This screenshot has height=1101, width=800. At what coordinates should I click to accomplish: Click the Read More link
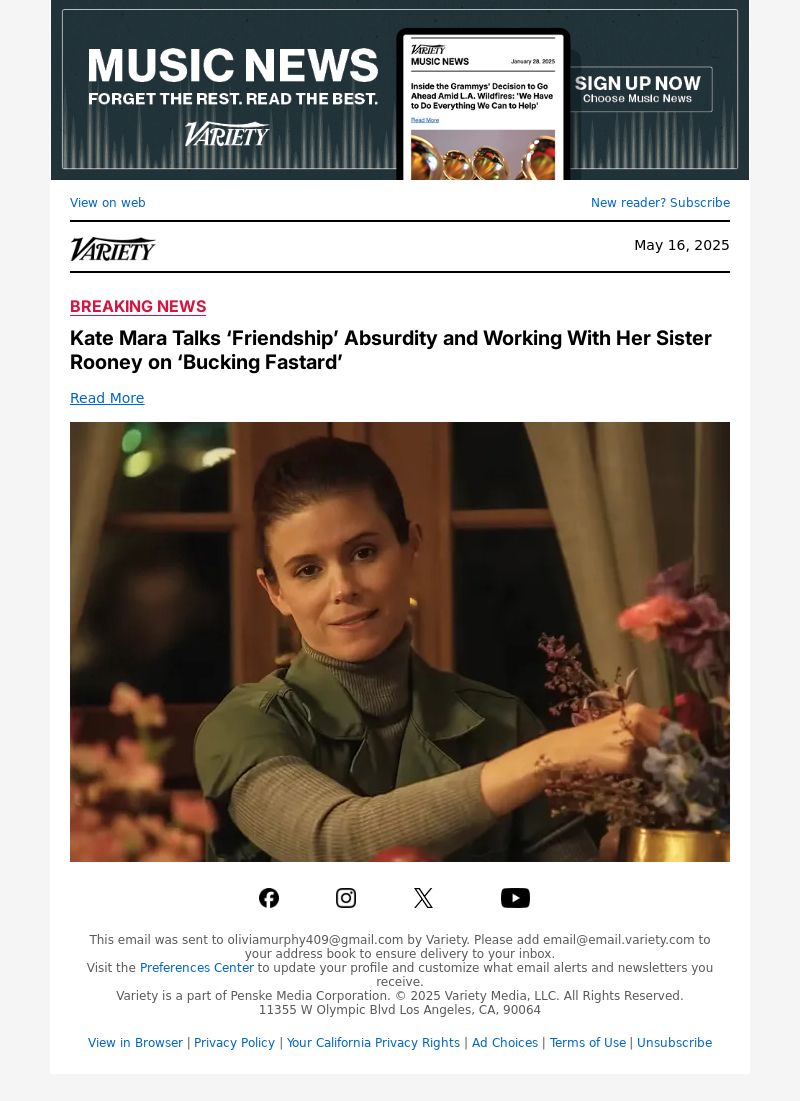pos(107,398)
